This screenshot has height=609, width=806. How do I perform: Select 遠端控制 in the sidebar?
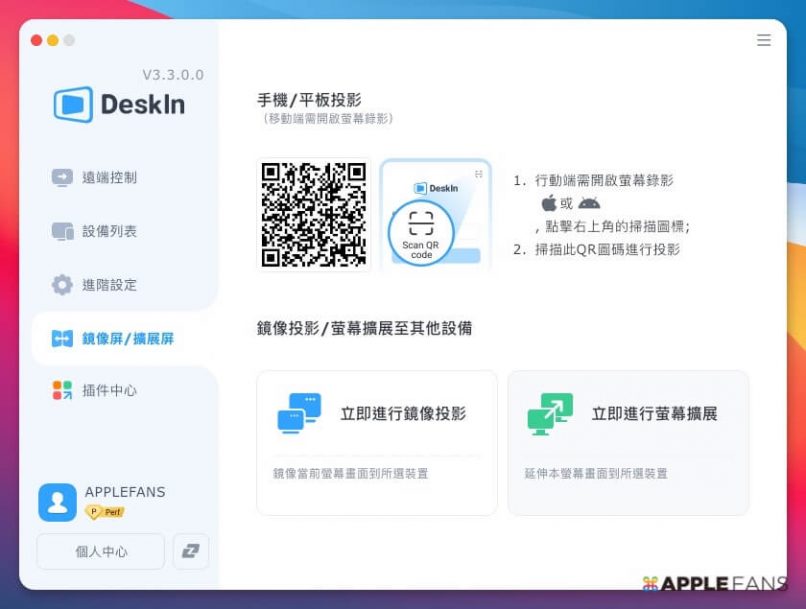pyautogui.click(x=109, y=178)
